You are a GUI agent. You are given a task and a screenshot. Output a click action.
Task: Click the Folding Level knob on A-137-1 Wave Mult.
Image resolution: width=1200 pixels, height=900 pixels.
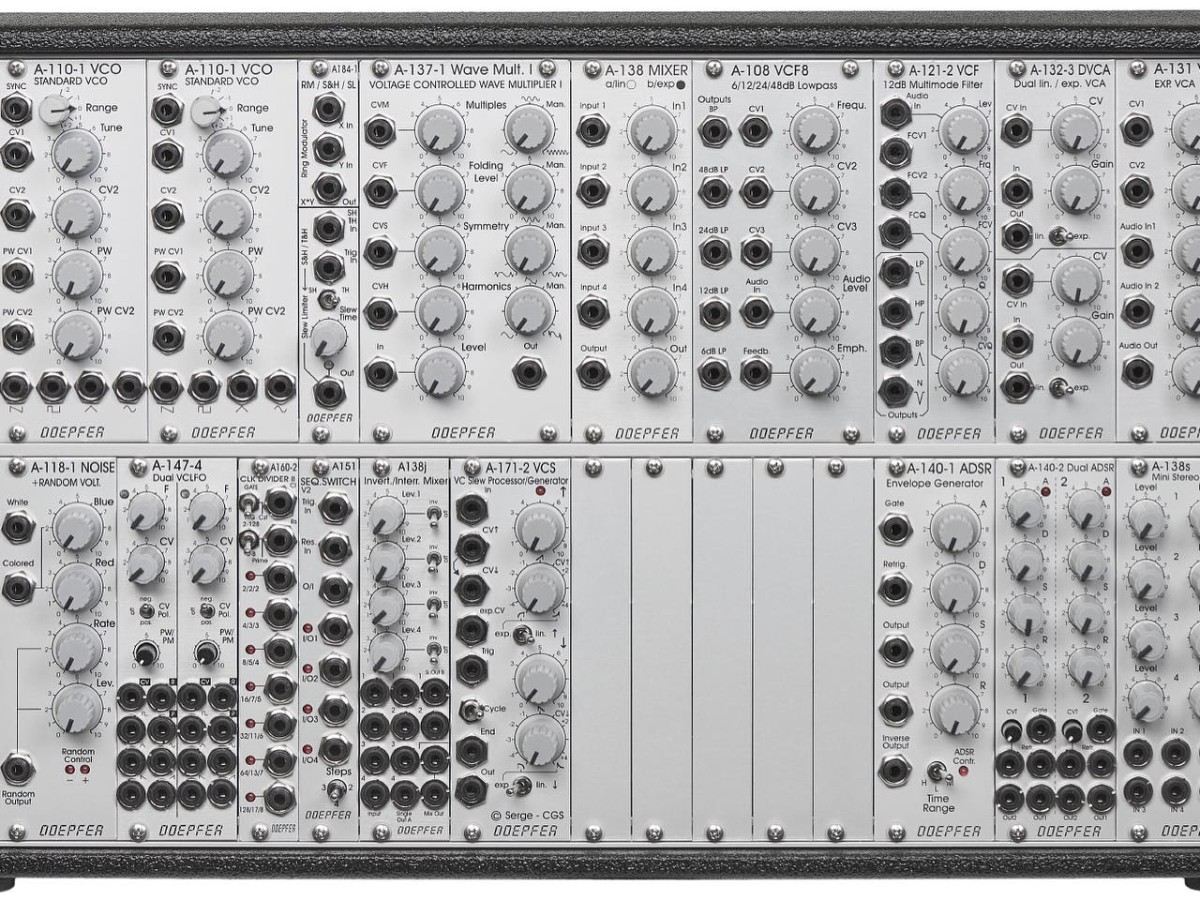[440, 190]
